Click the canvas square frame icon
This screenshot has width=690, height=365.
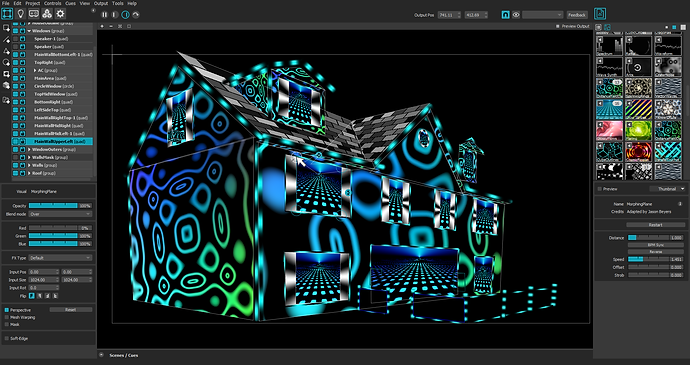(128, 26)
